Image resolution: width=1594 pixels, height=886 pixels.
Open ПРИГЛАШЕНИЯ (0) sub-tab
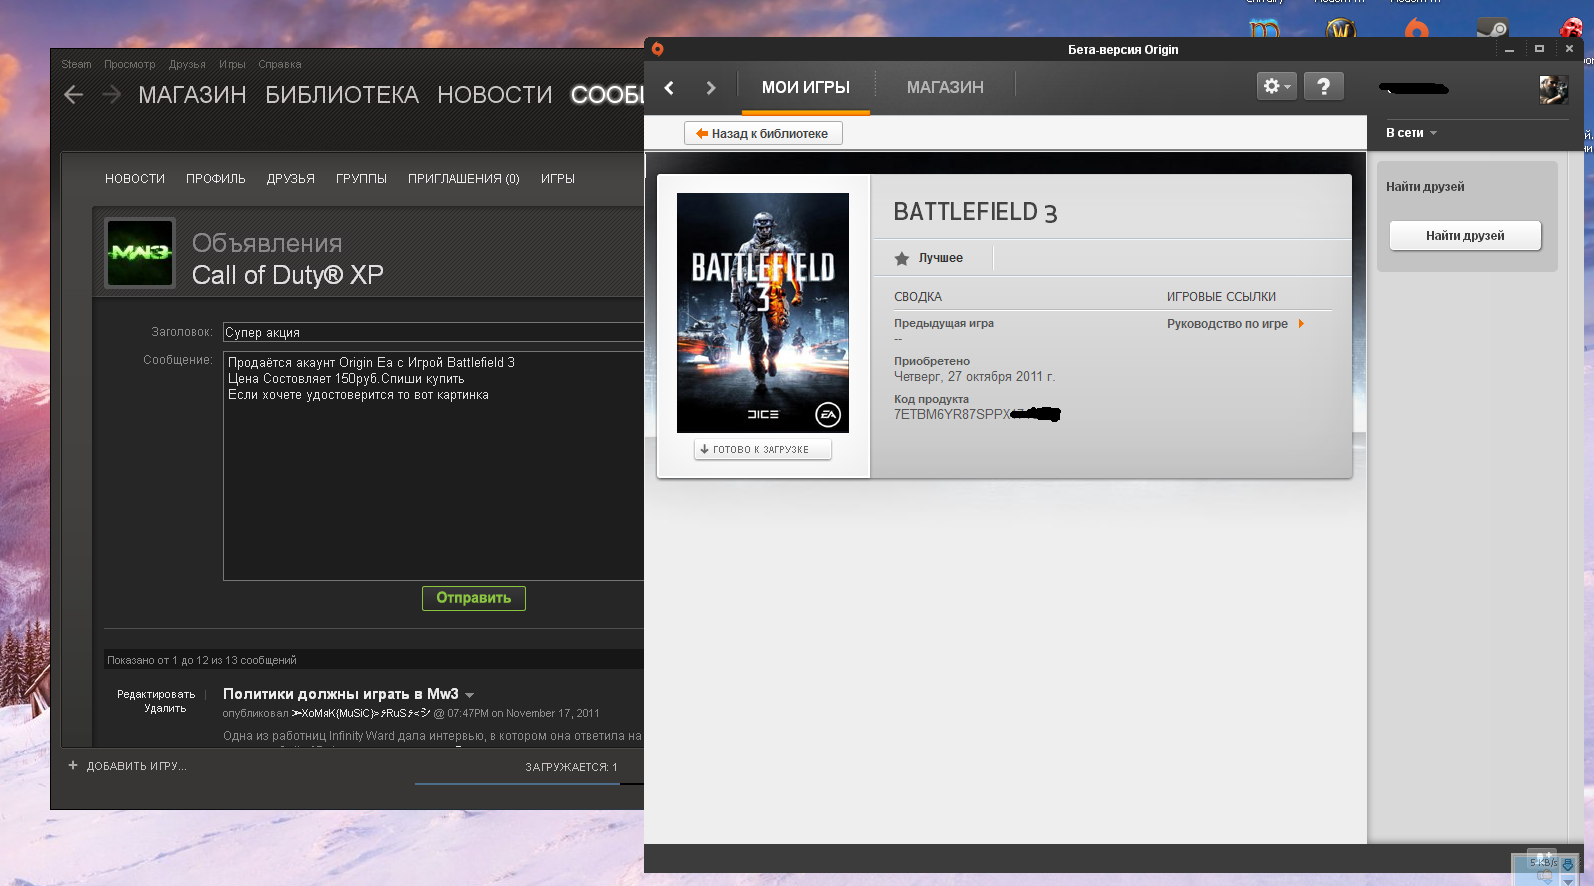click(464, 179)
